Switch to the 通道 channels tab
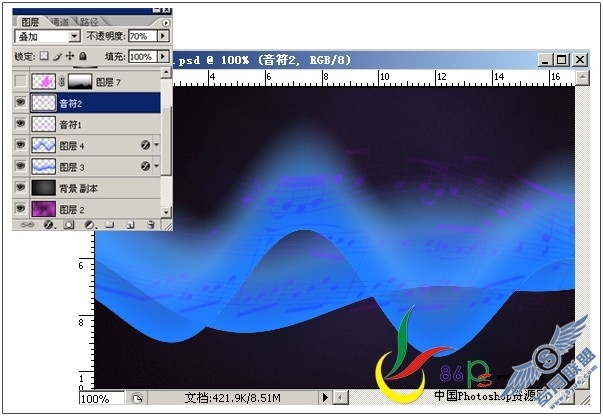Screen dimensions: 603x416 point(60,22)
